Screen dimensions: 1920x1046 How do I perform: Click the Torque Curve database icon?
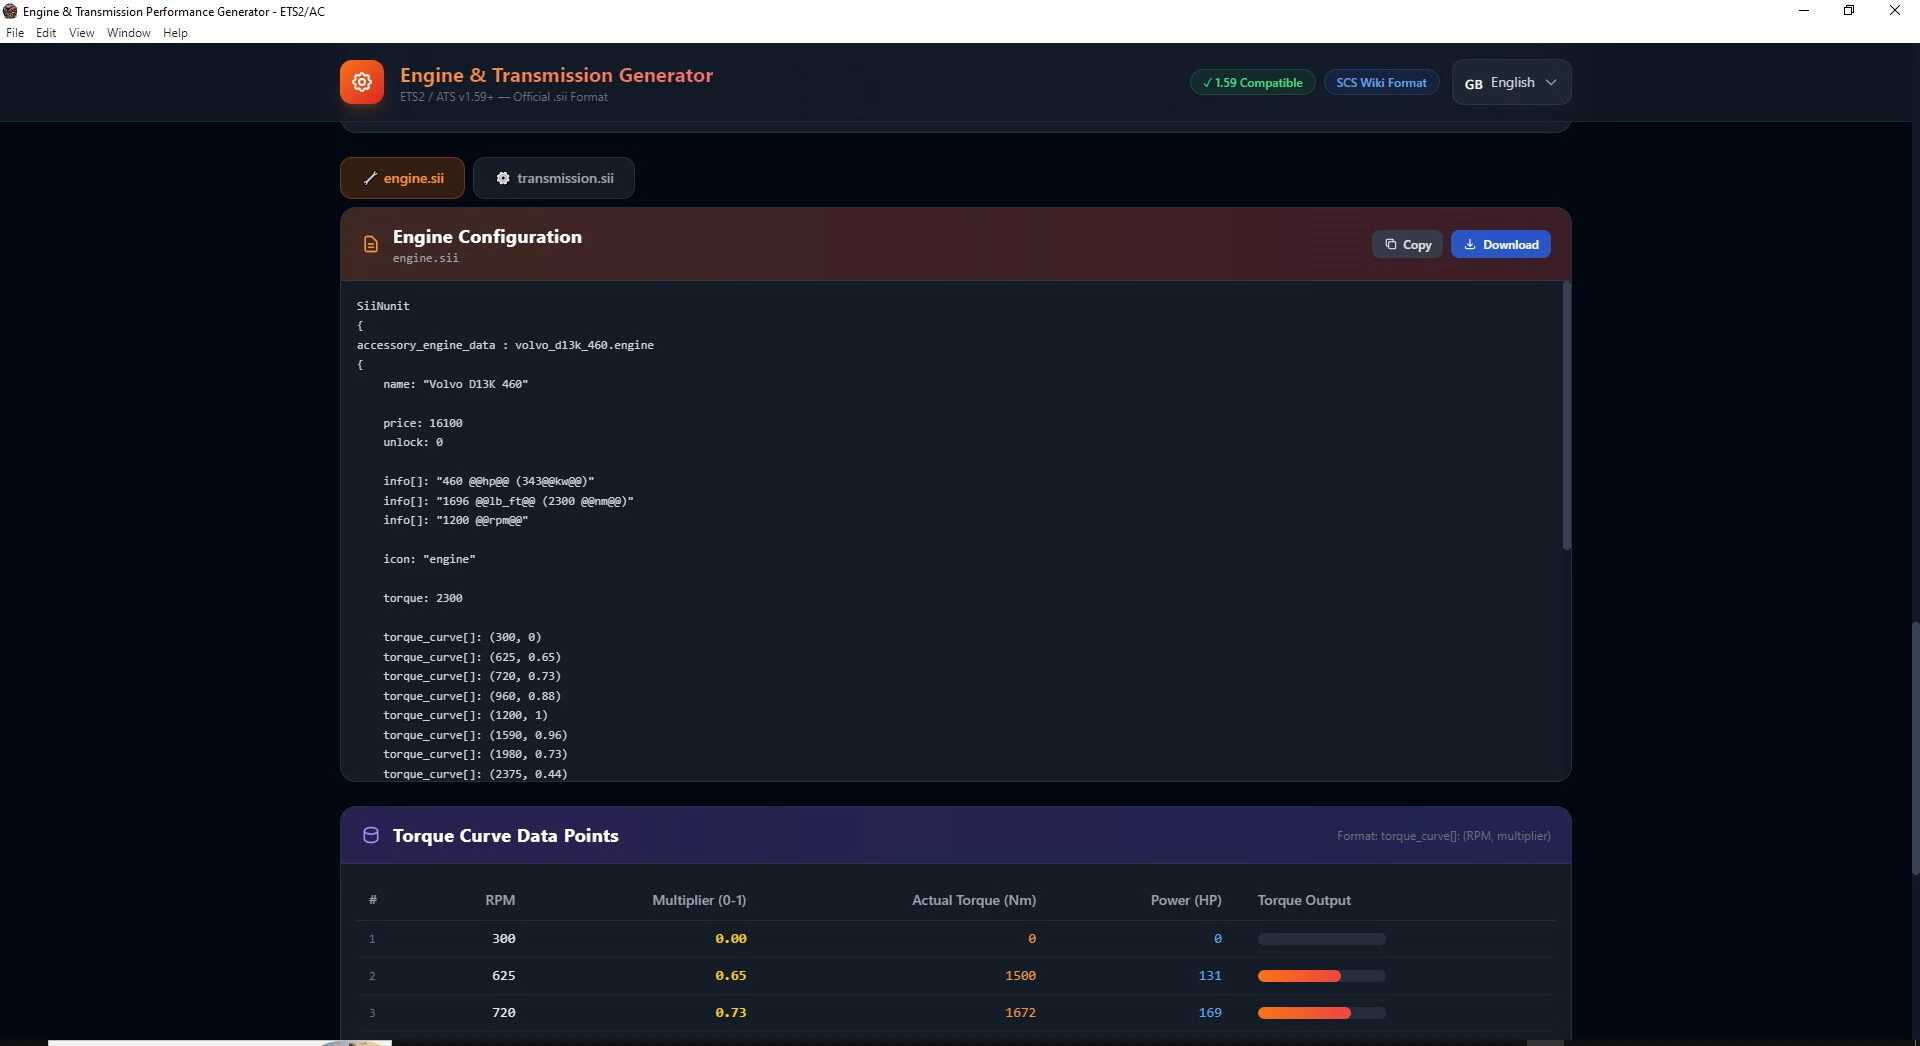coord(370,835)
